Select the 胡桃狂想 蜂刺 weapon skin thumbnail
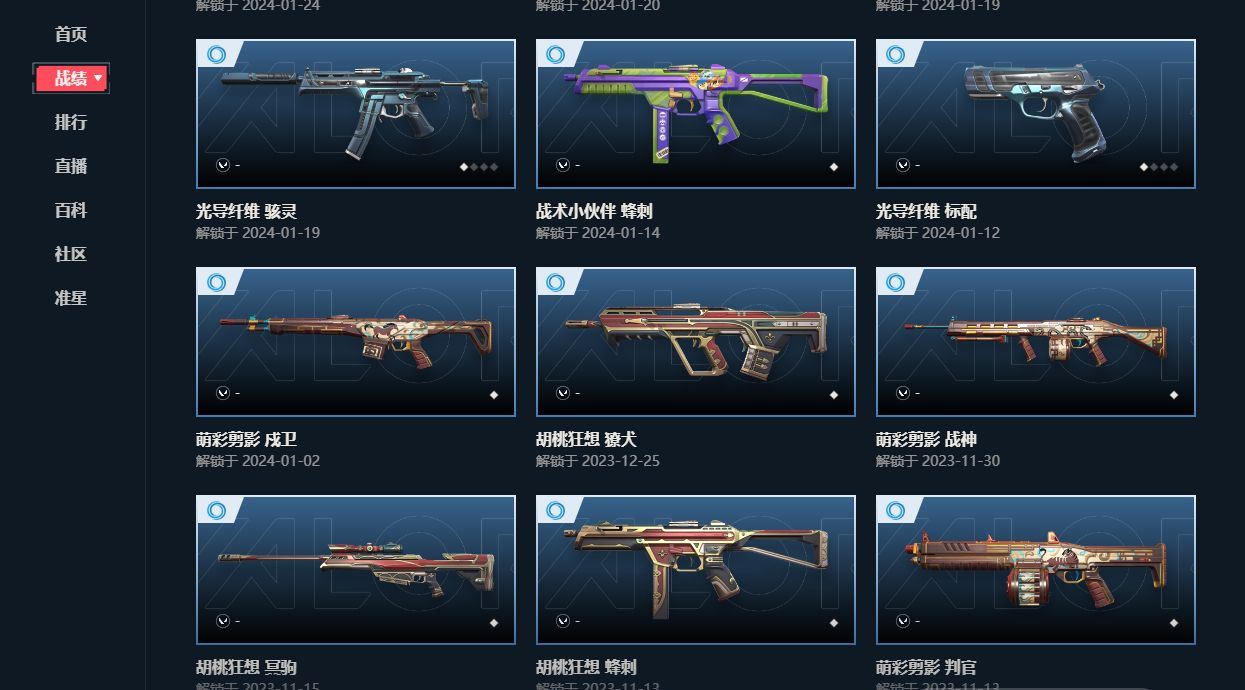 click(x=696, y=570)
